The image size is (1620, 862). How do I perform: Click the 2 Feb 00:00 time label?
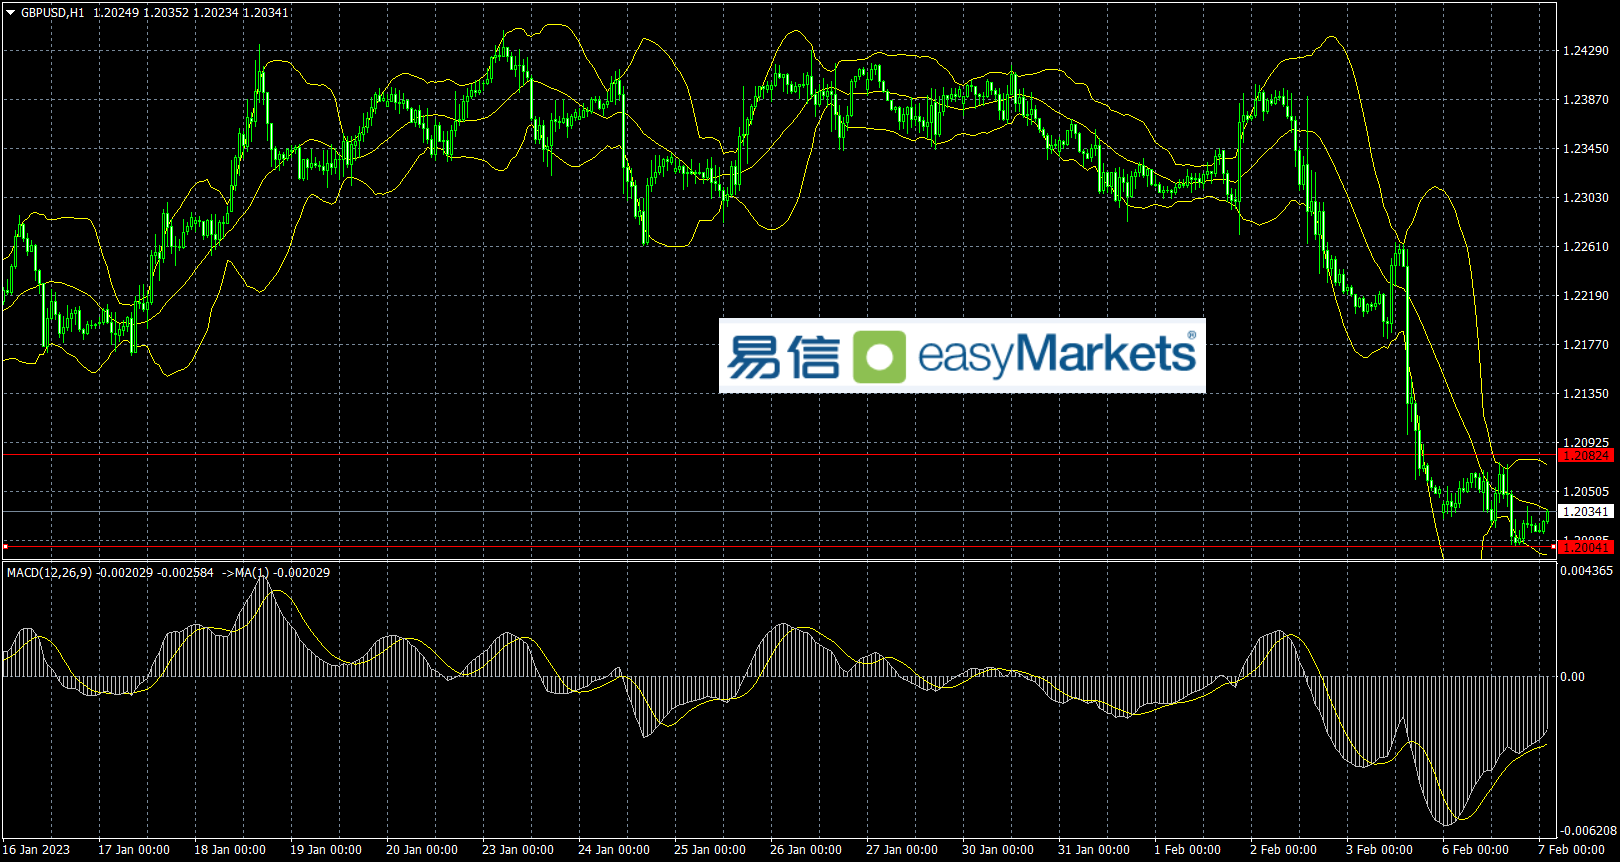click(1284, 850)
